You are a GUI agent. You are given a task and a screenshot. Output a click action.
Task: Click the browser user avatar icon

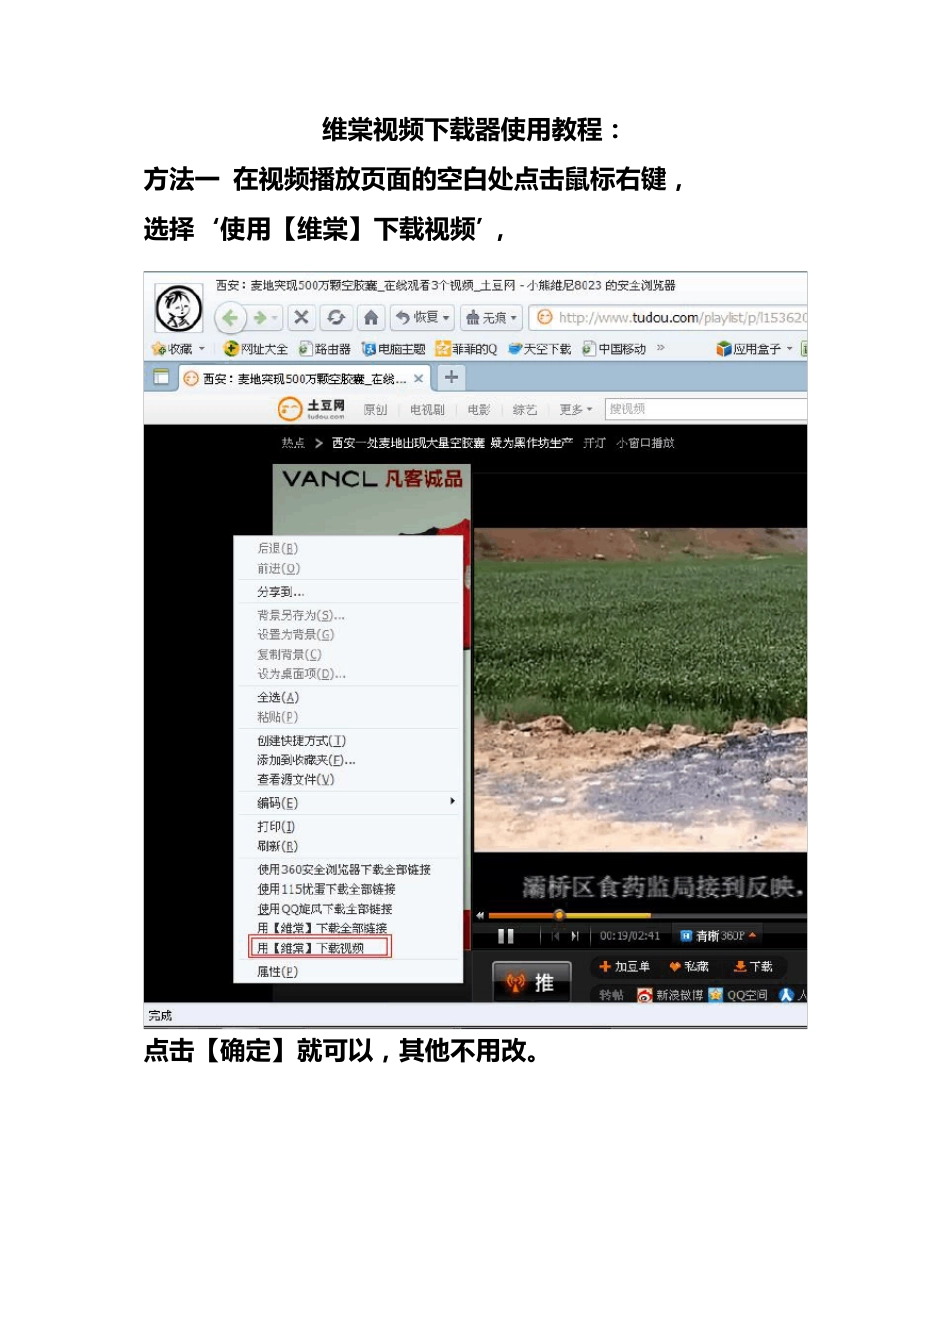[x=179, y=308]
